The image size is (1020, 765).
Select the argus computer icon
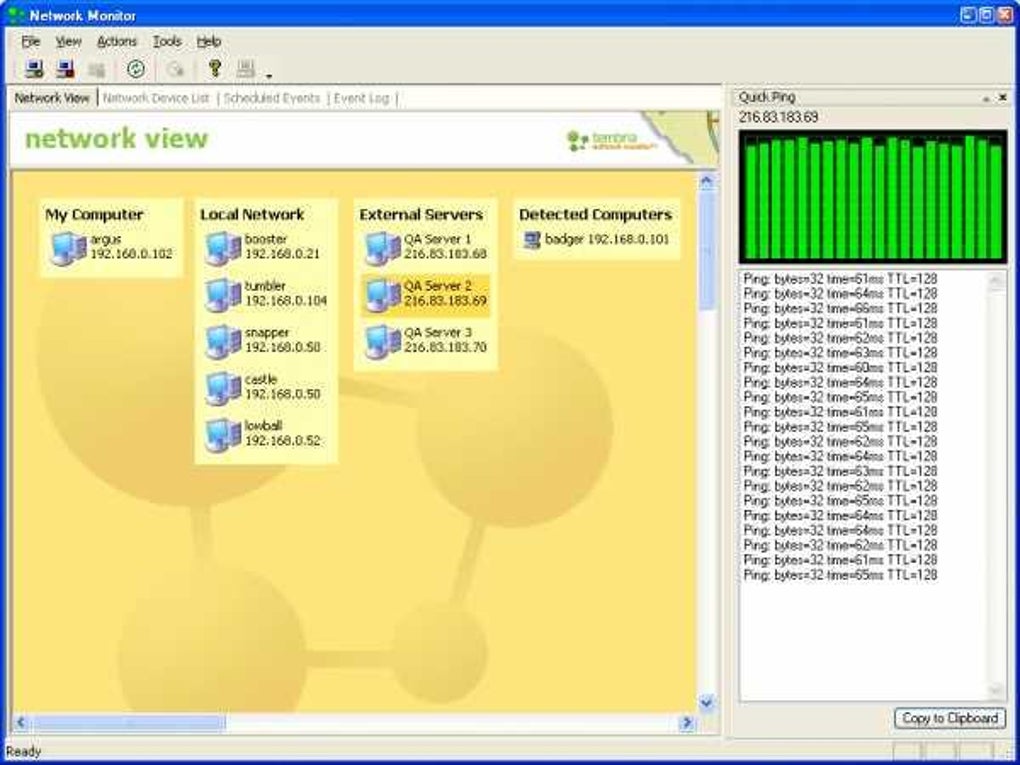pos(68,248)
